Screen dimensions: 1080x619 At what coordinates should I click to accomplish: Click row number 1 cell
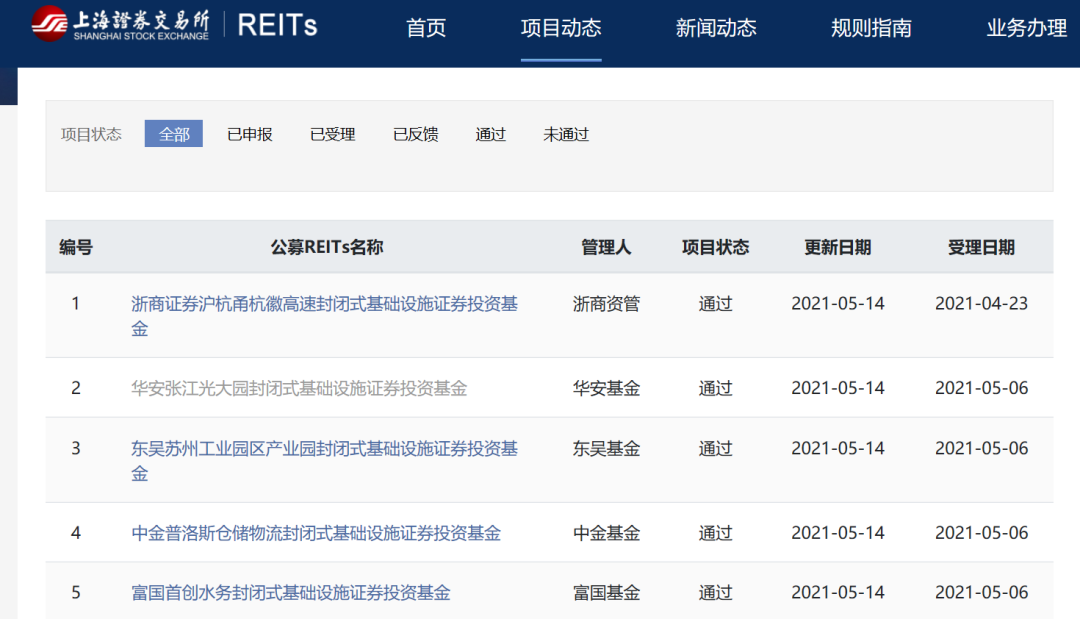(x=76, y=304)
